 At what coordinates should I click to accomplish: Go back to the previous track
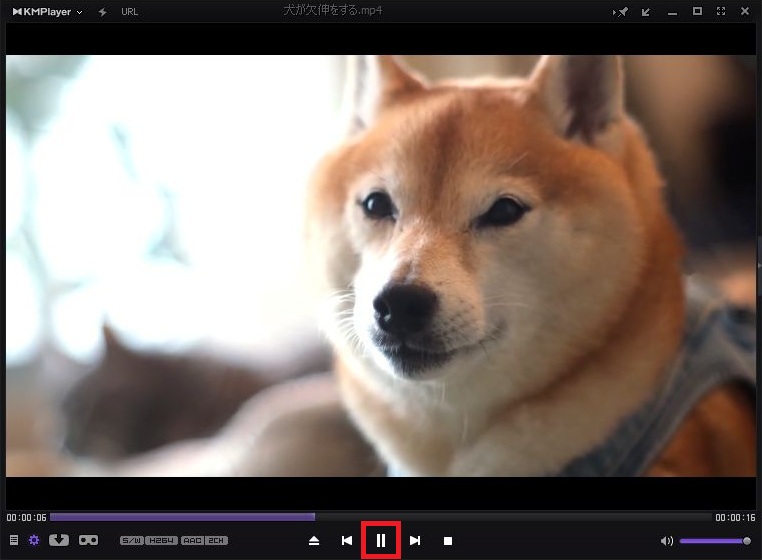pyautogui.click(x=347, y=541)
